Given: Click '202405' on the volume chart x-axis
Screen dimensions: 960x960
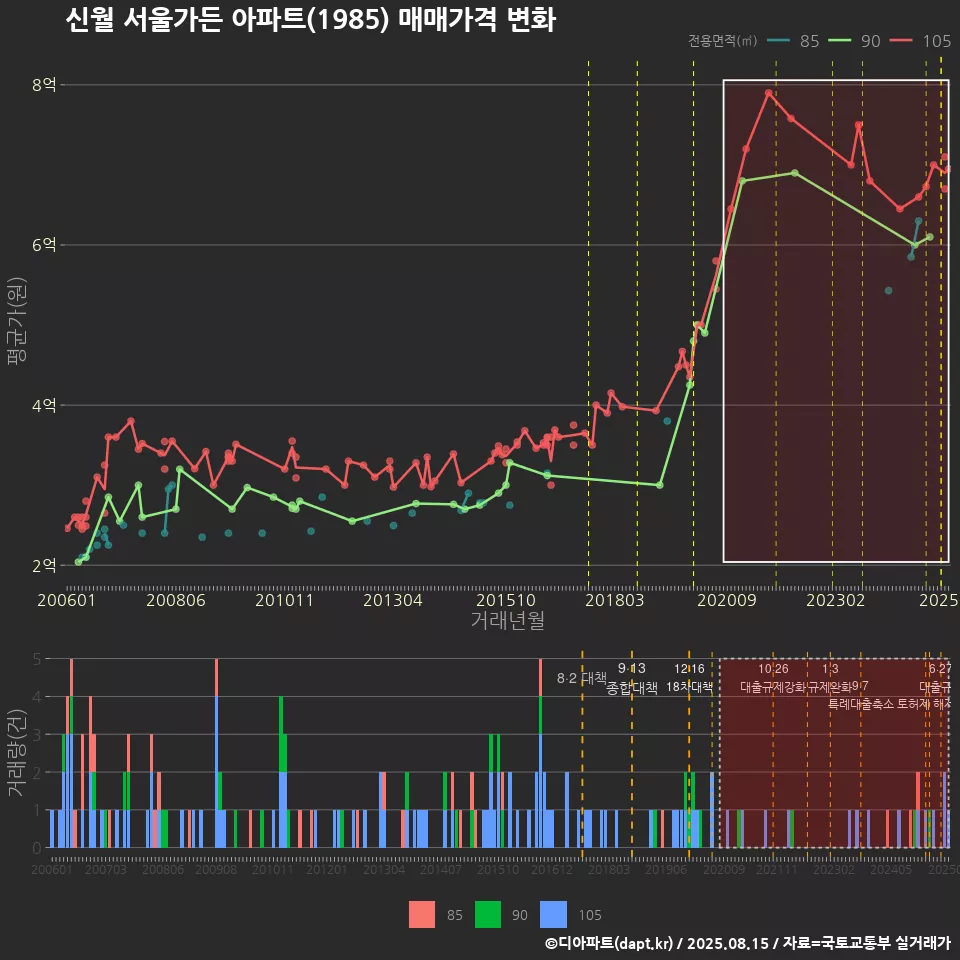Looking at the screenshot, I should click(x=891, y=869).
